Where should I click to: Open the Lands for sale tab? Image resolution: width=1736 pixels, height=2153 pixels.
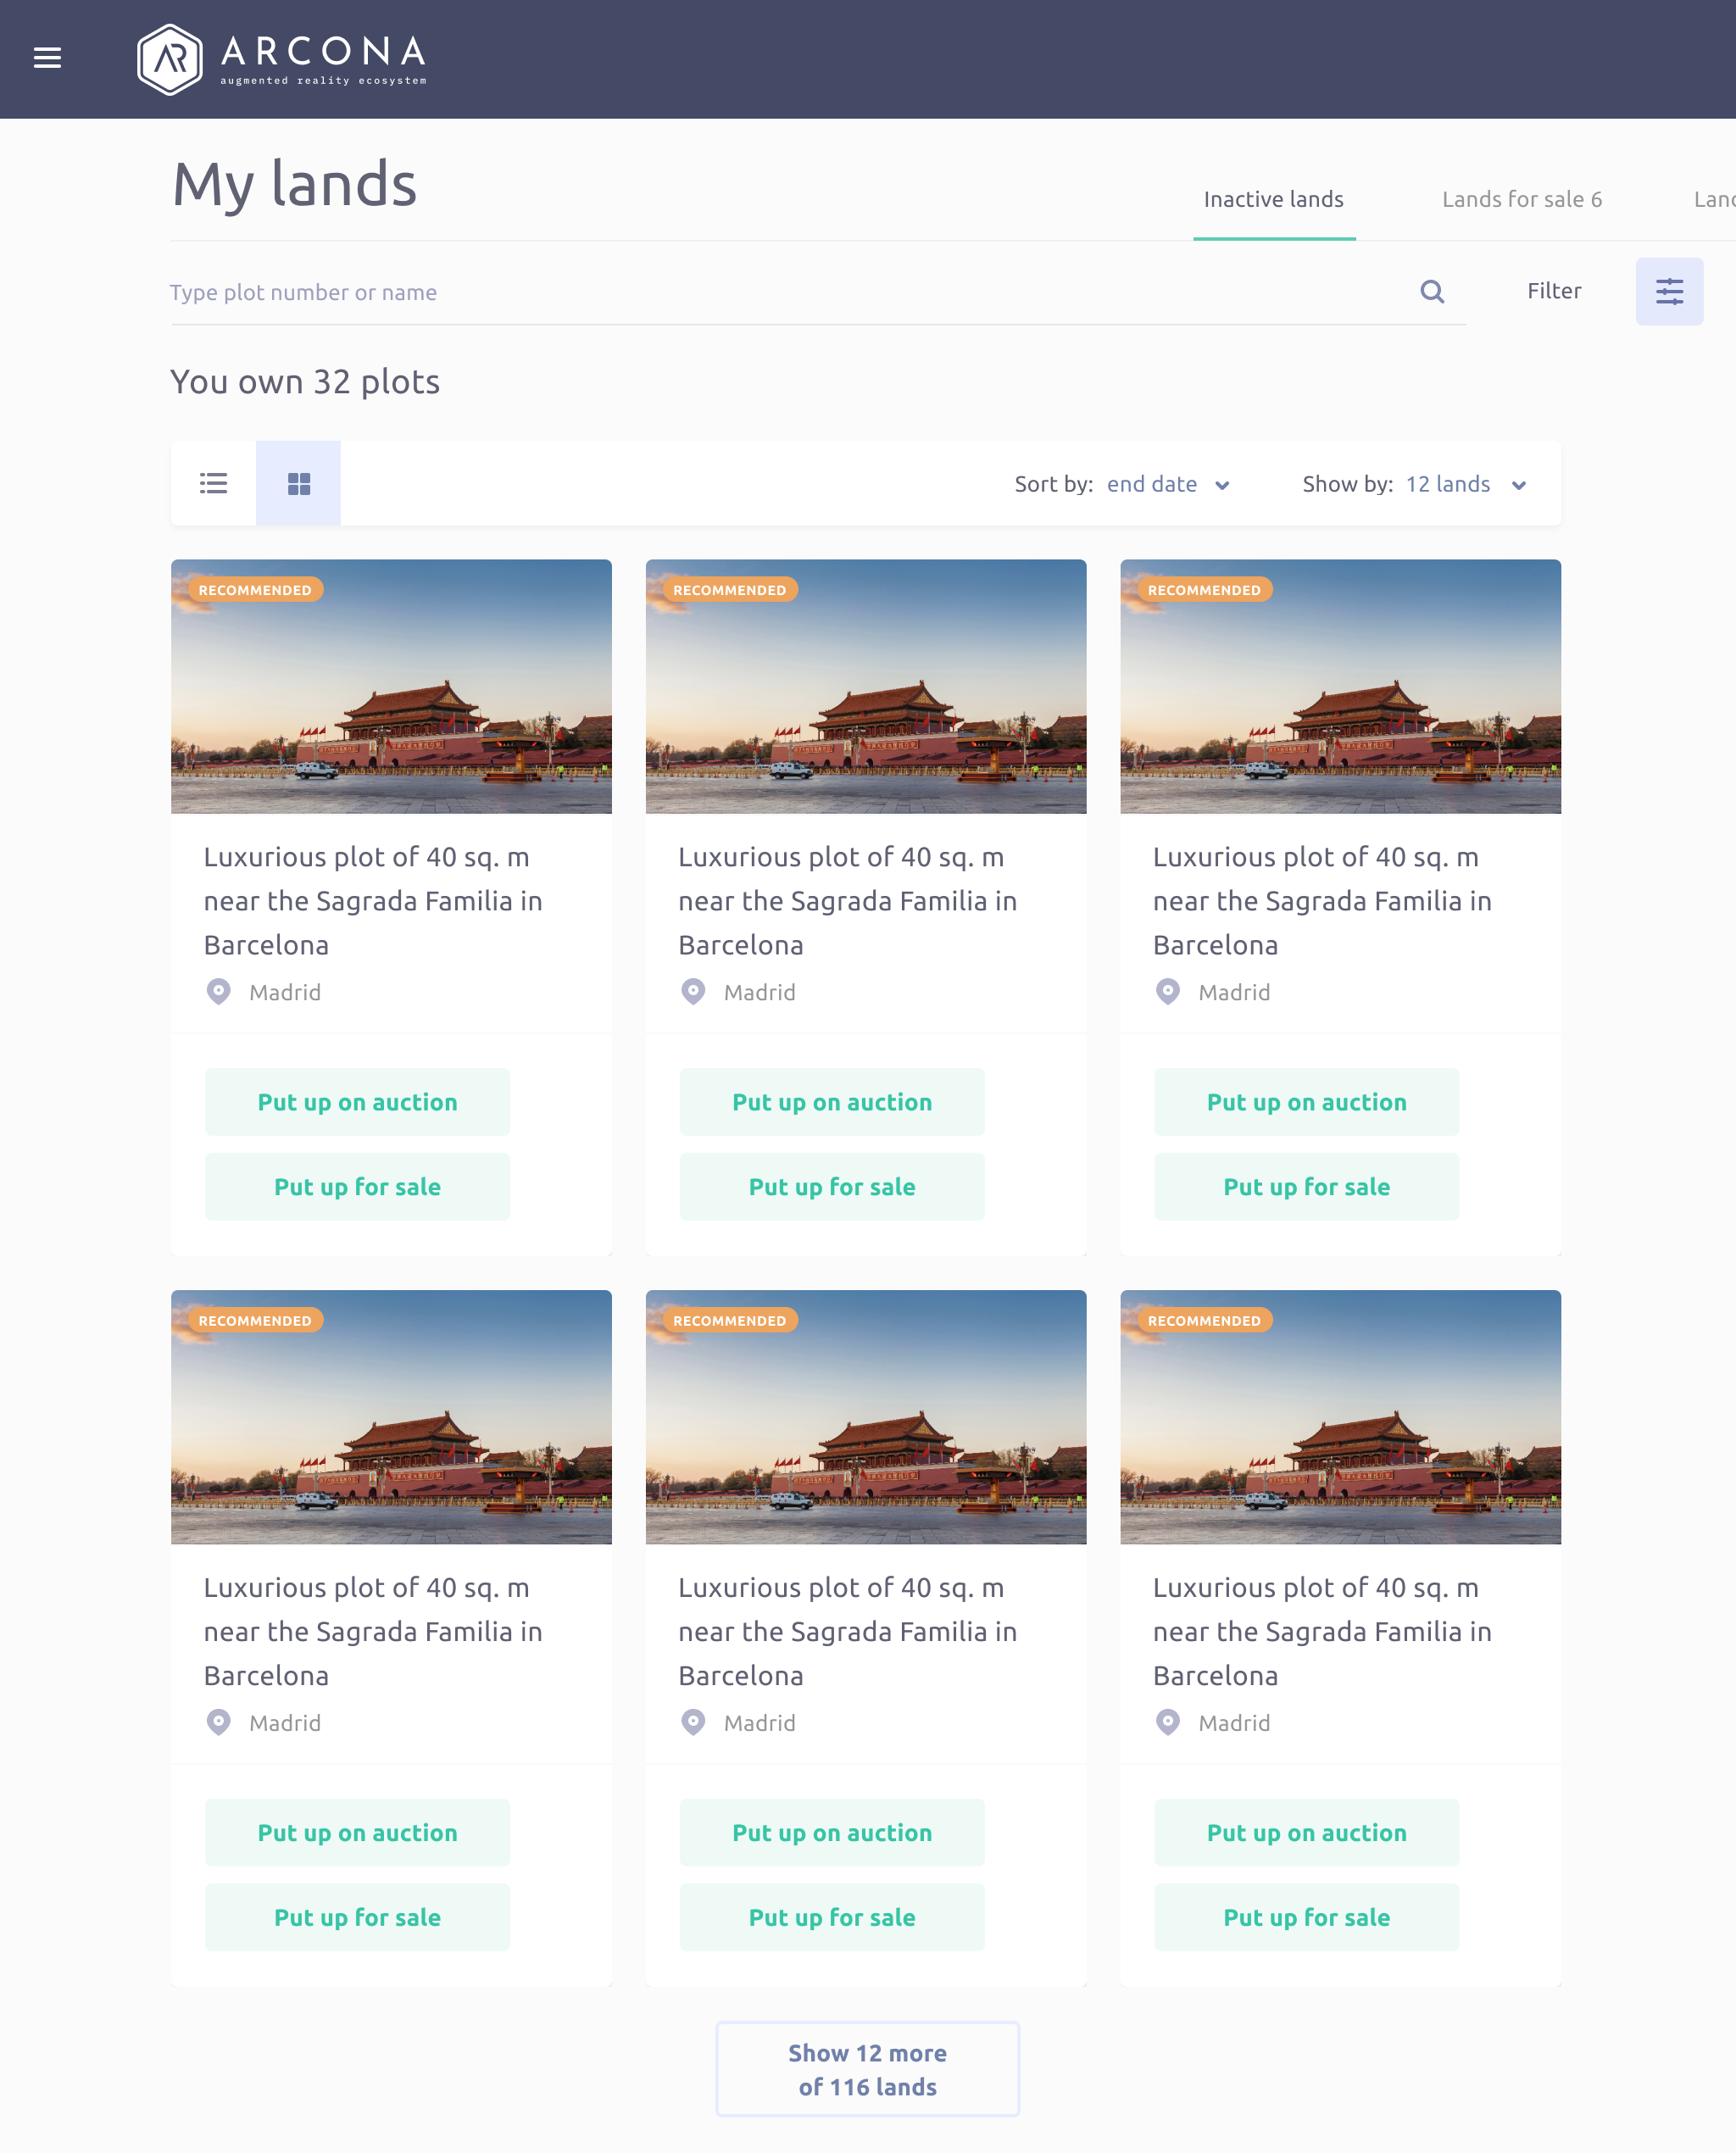pos(1521,199)
